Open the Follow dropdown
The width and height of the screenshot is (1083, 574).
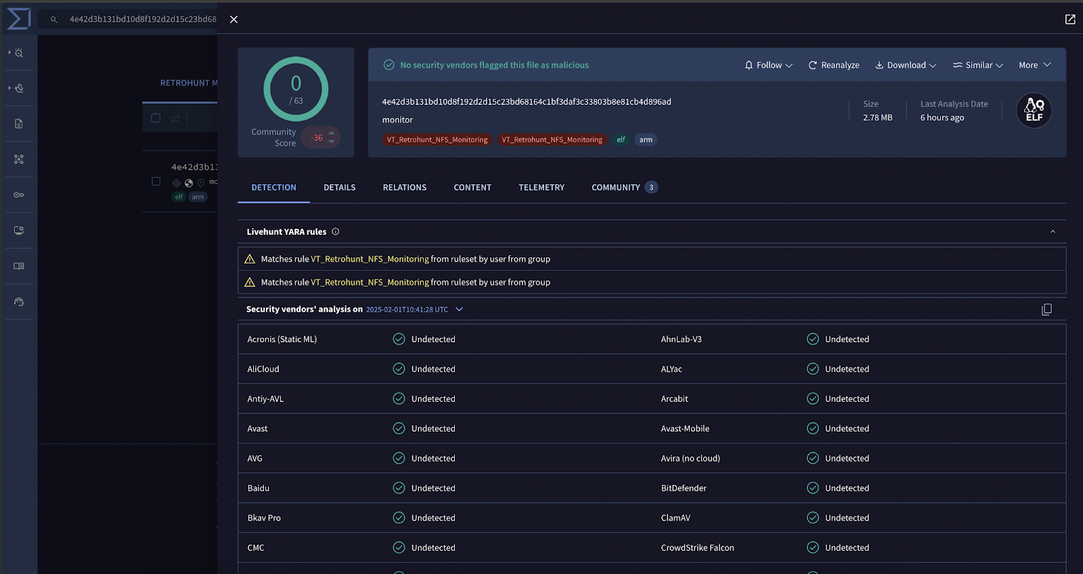768,65
